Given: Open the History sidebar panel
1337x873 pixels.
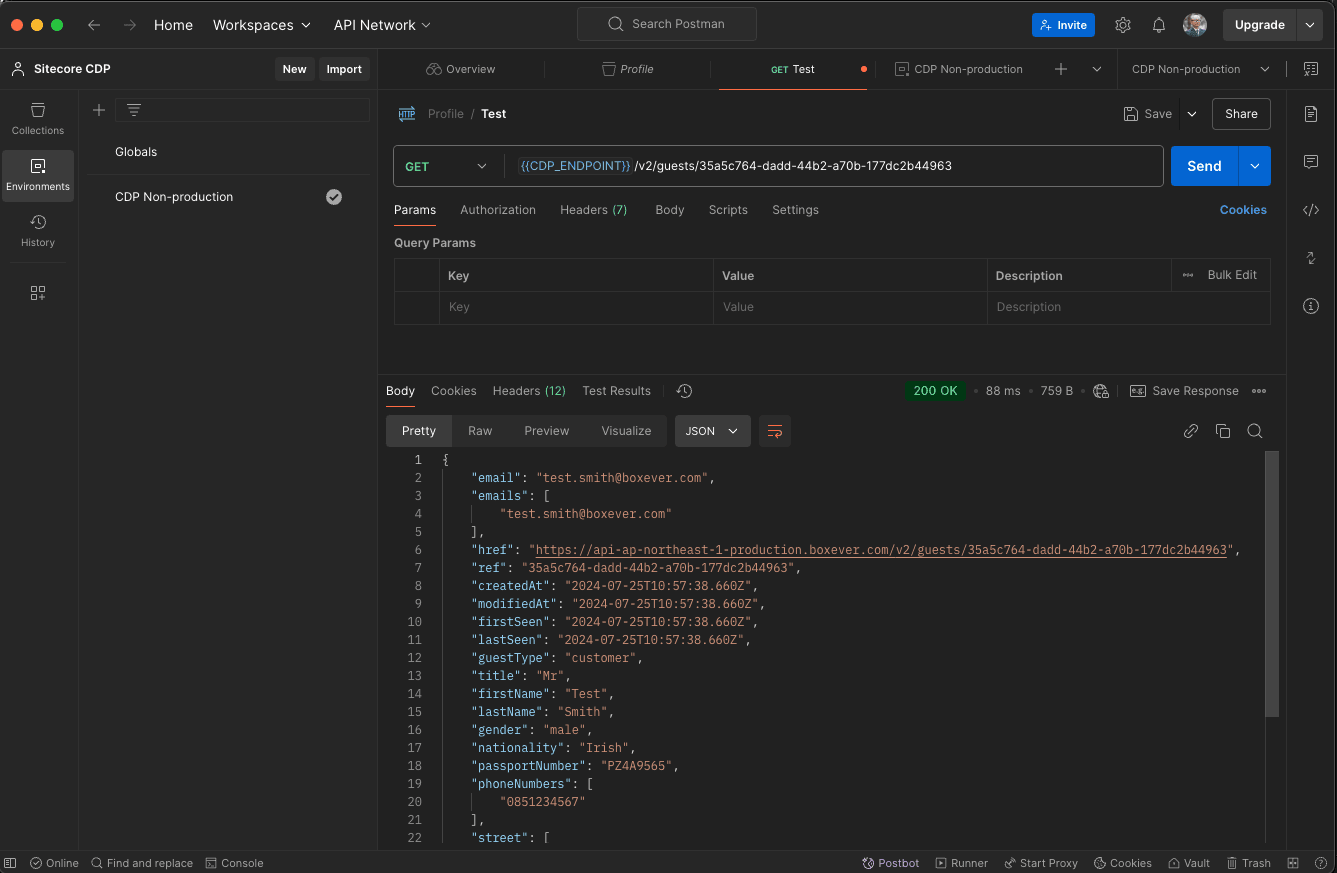Looking at the screenshot, I should 38,231.
